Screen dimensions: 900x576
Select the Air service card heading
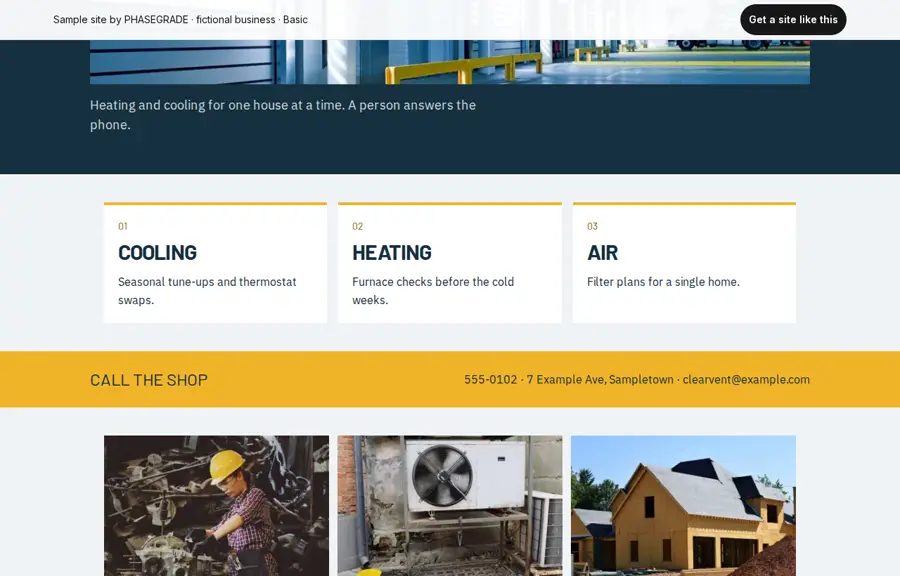602,253
